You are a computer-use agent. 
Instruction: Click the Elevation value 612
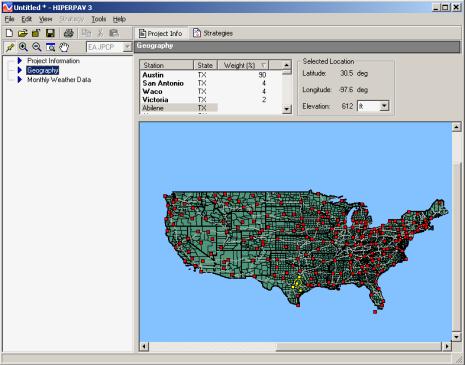(x=347, y=106)
